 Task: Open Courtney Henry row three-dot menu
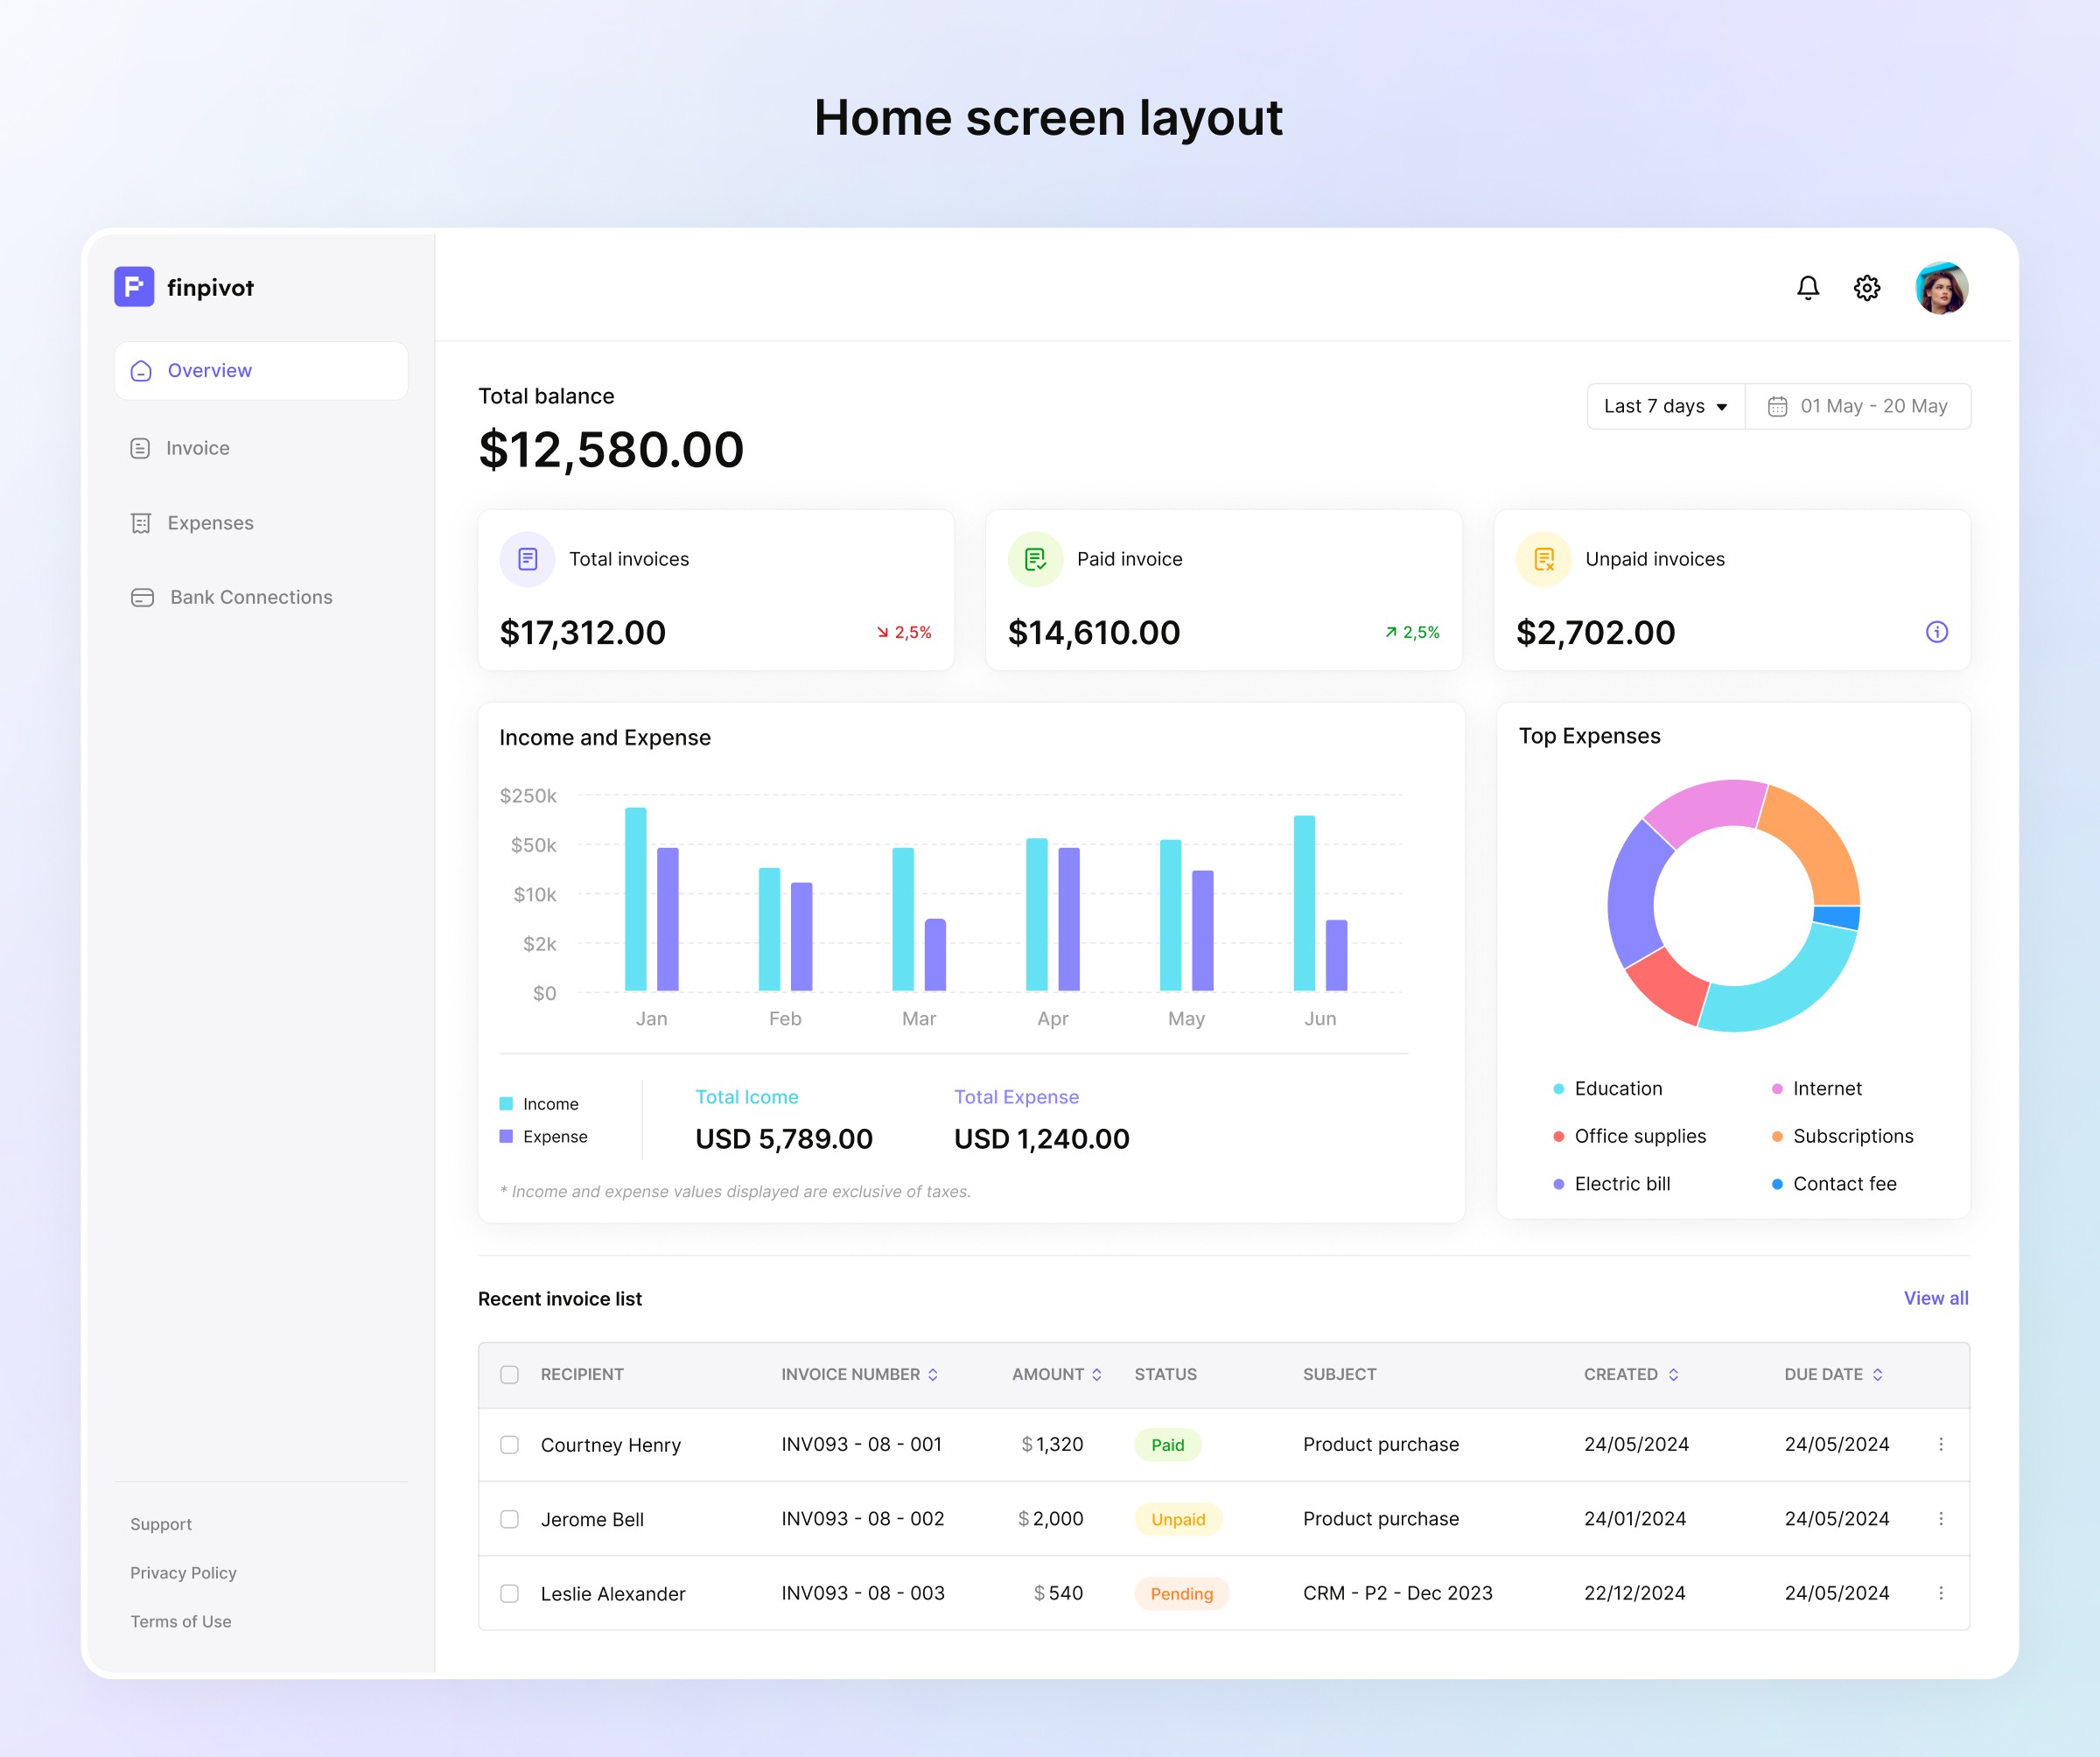[x=1940, y=1444]
